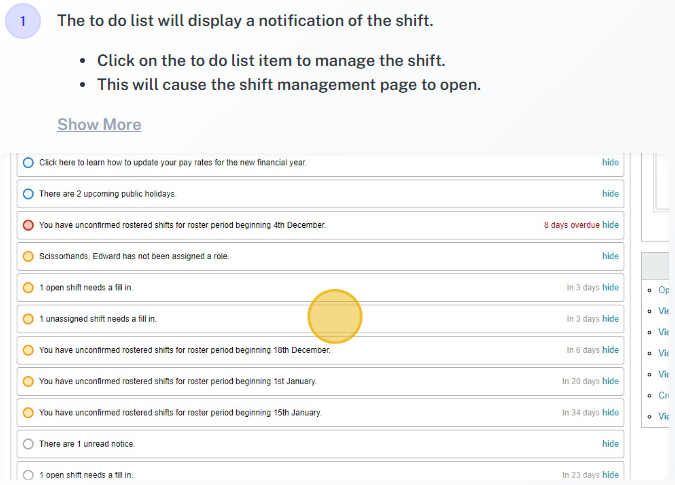The width and height of the screenshot is (675, 485).
Task: Open unconfirmed shifts beginning 15th January
Action: 180,413
